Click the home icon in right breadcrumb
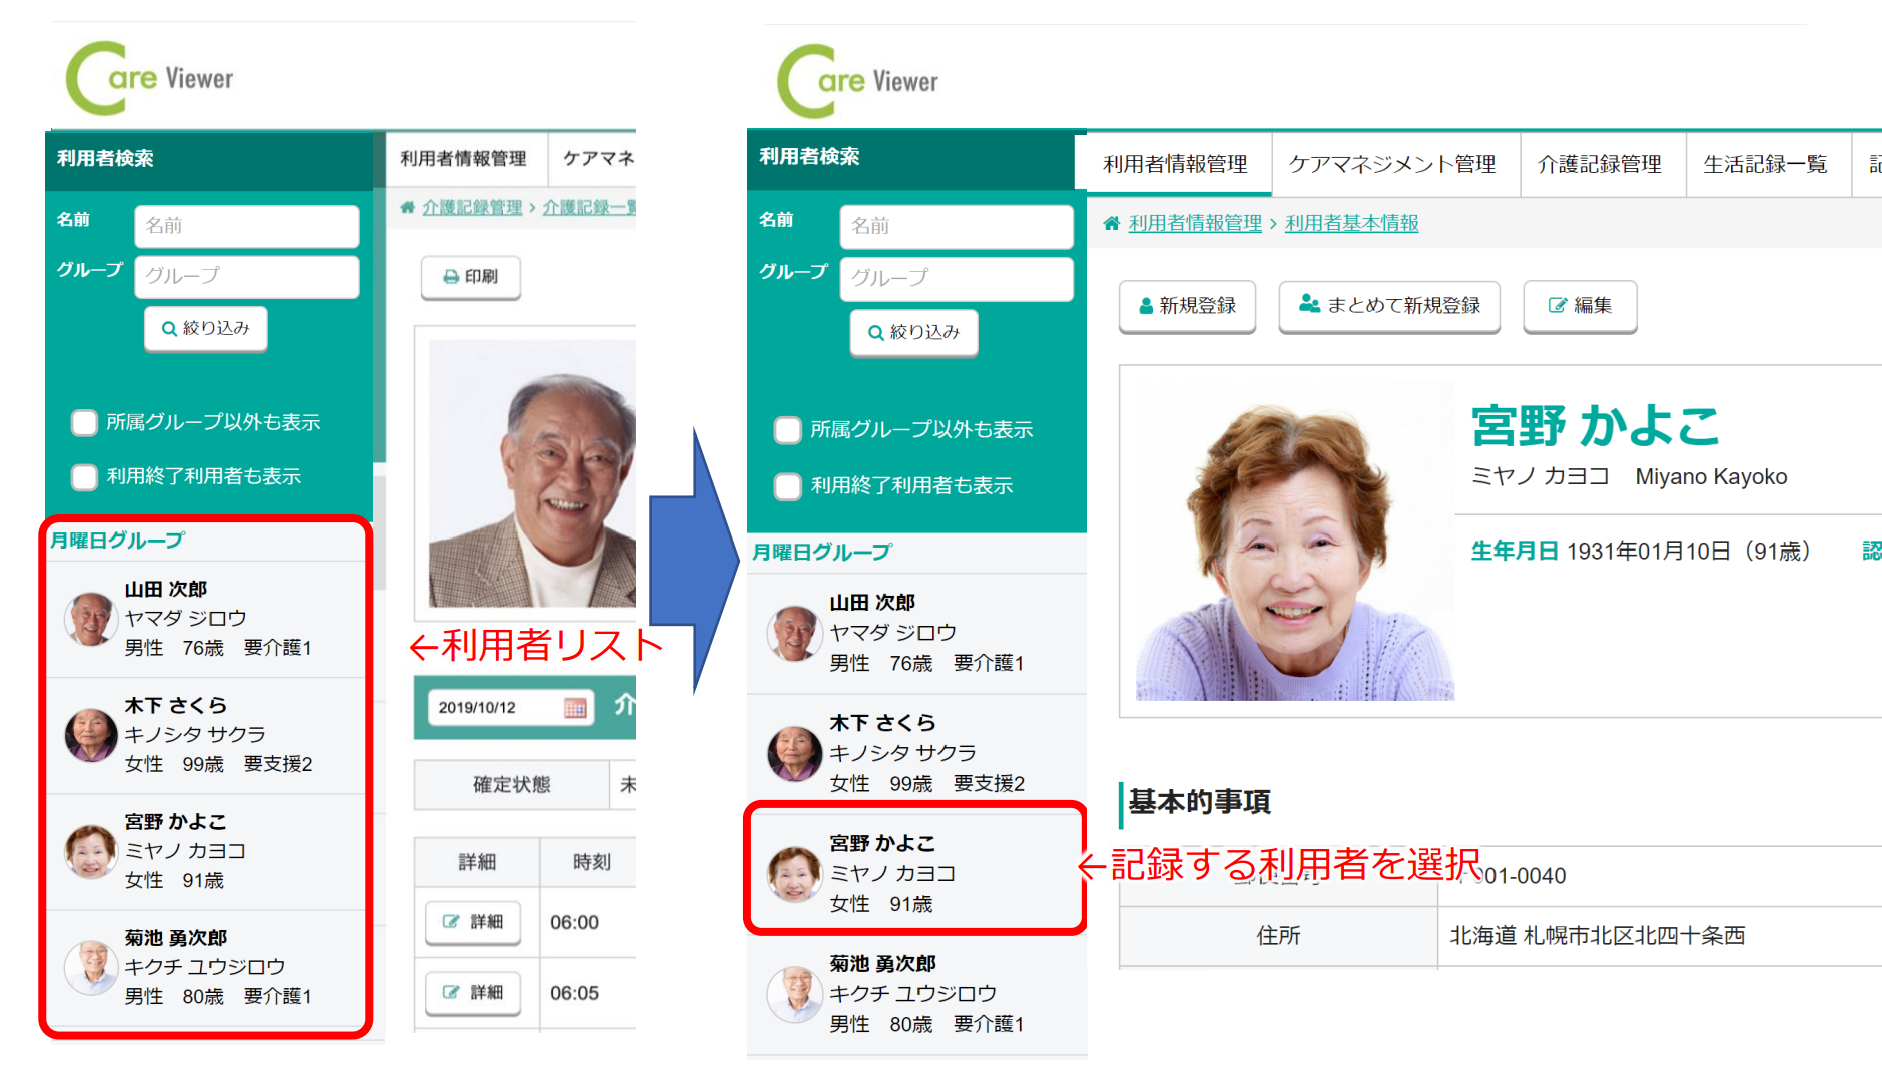The width and height of the screenshot is (1882, 1072). [1111, 223]
